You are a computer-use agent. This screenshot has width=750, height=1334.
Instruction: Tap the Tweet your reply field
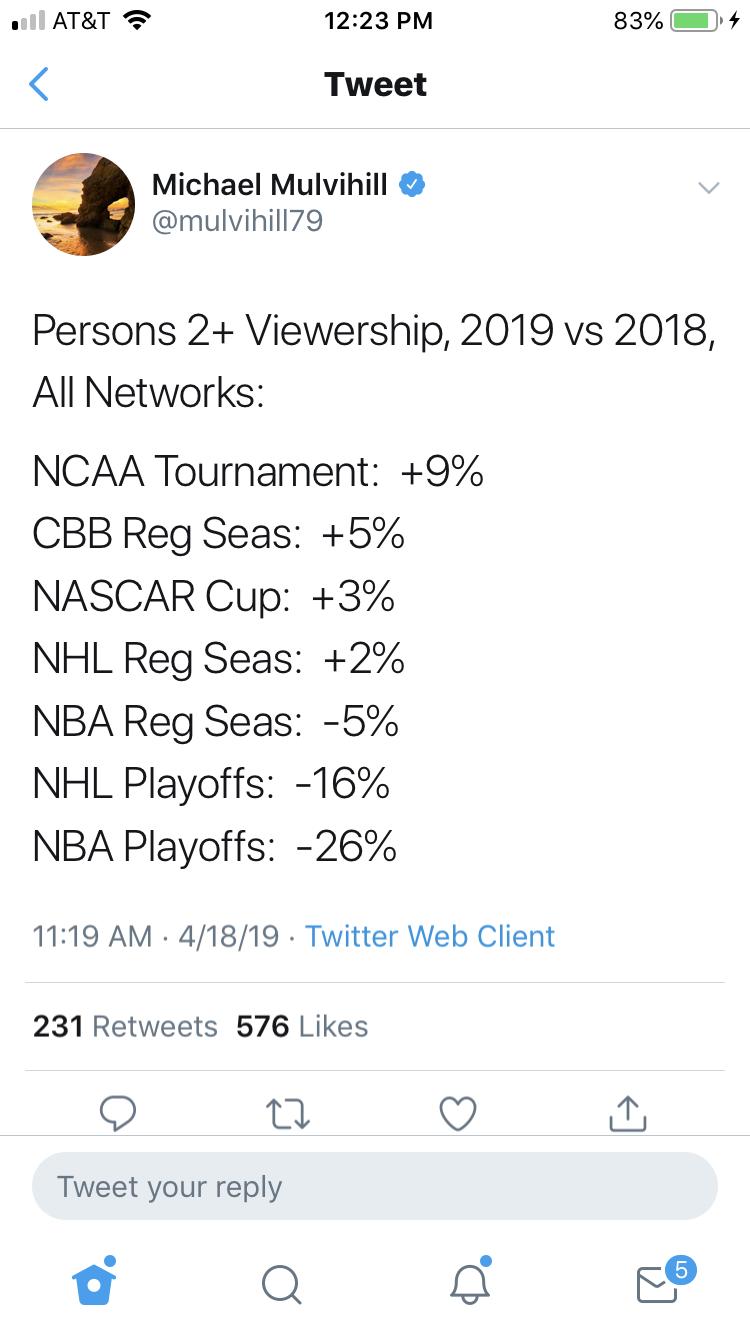point(375,1187)
